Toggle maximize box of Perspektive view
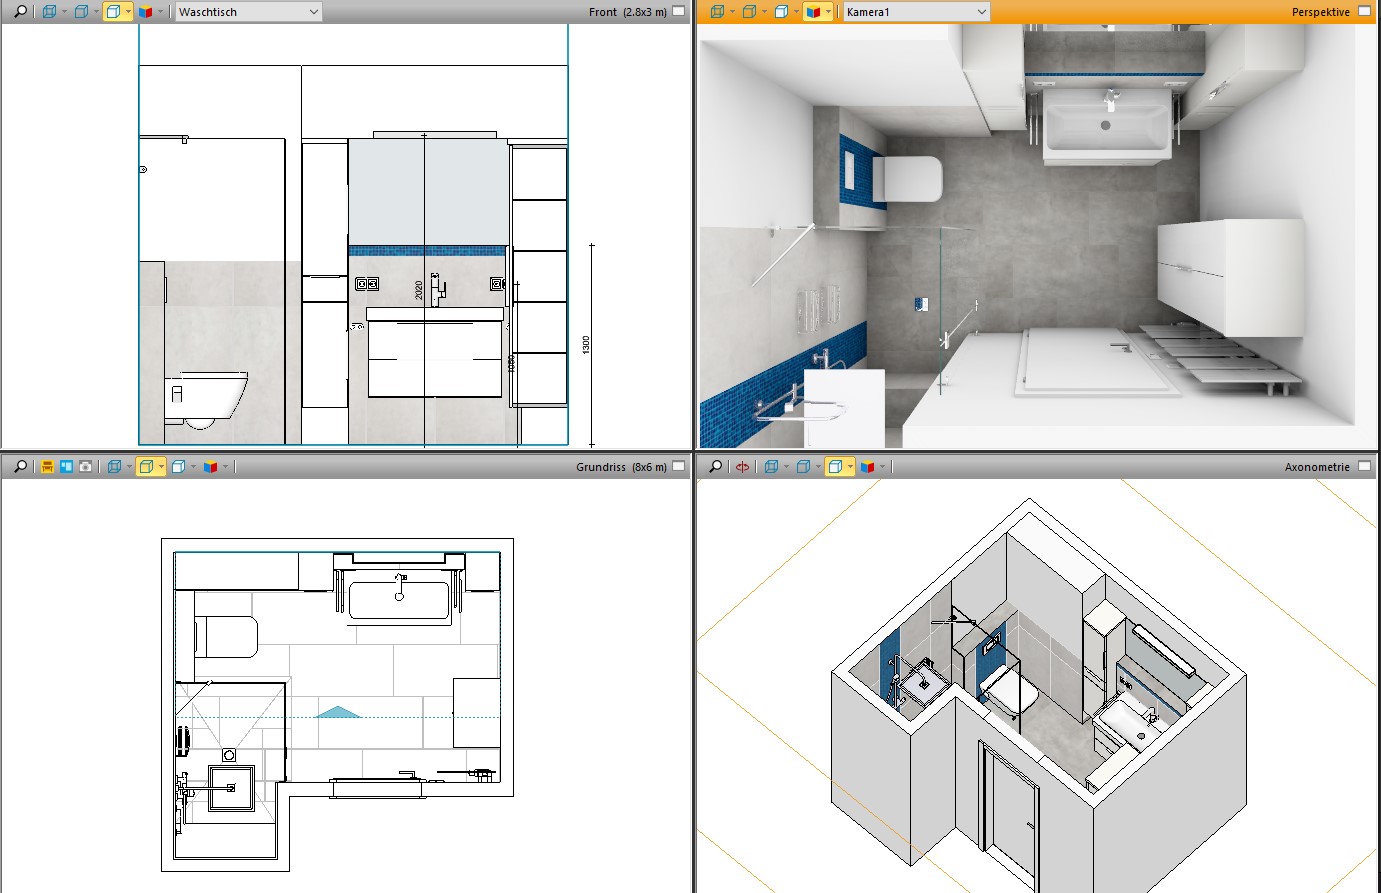This screenshot has width=1381, height=893. pyautogui.click(x=1365, y=12)
